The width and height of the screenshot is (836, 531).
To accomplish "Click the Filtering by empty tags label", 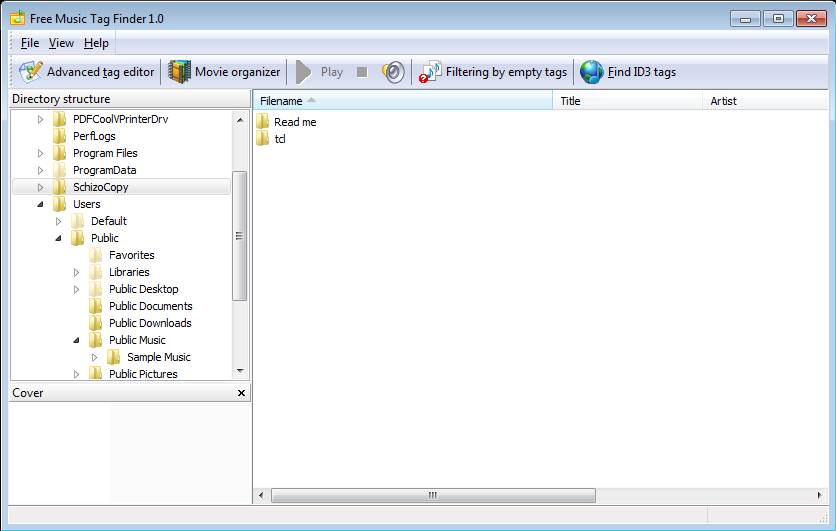I will pyautogui.click(x=507, y=72).
